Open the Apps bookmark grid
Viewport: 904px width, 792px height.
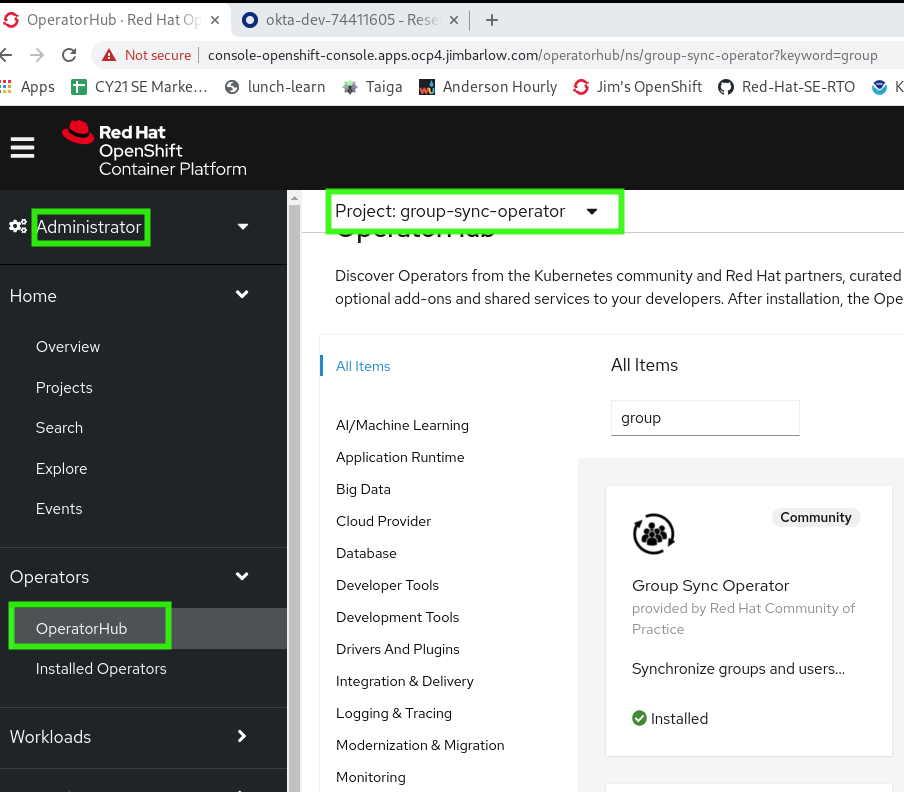pyautogui.click(x=28, y=87)
